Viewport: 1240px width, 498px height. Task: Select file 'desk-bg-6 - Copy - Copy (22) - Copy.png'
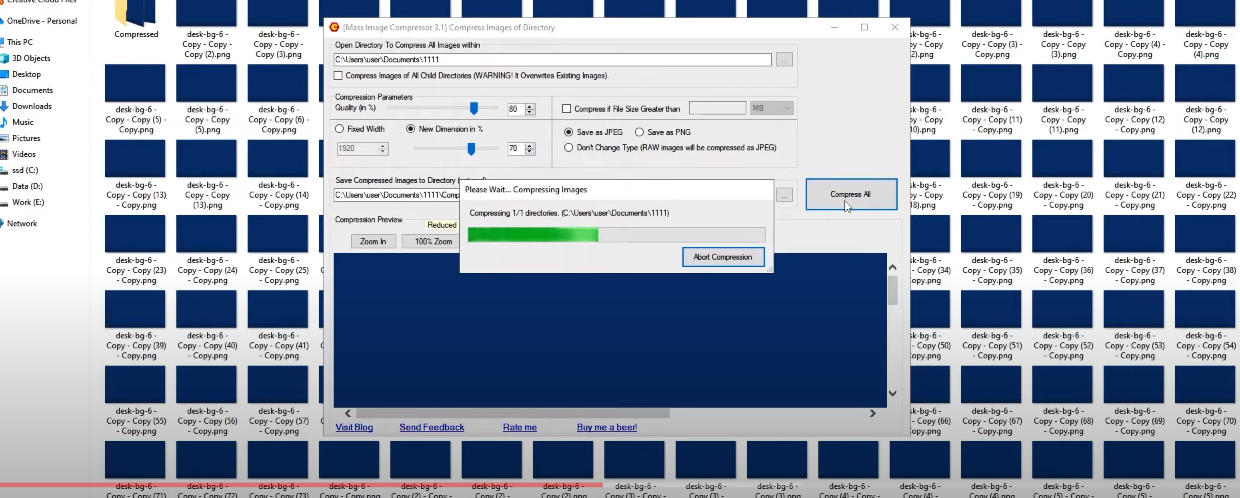1206,174
